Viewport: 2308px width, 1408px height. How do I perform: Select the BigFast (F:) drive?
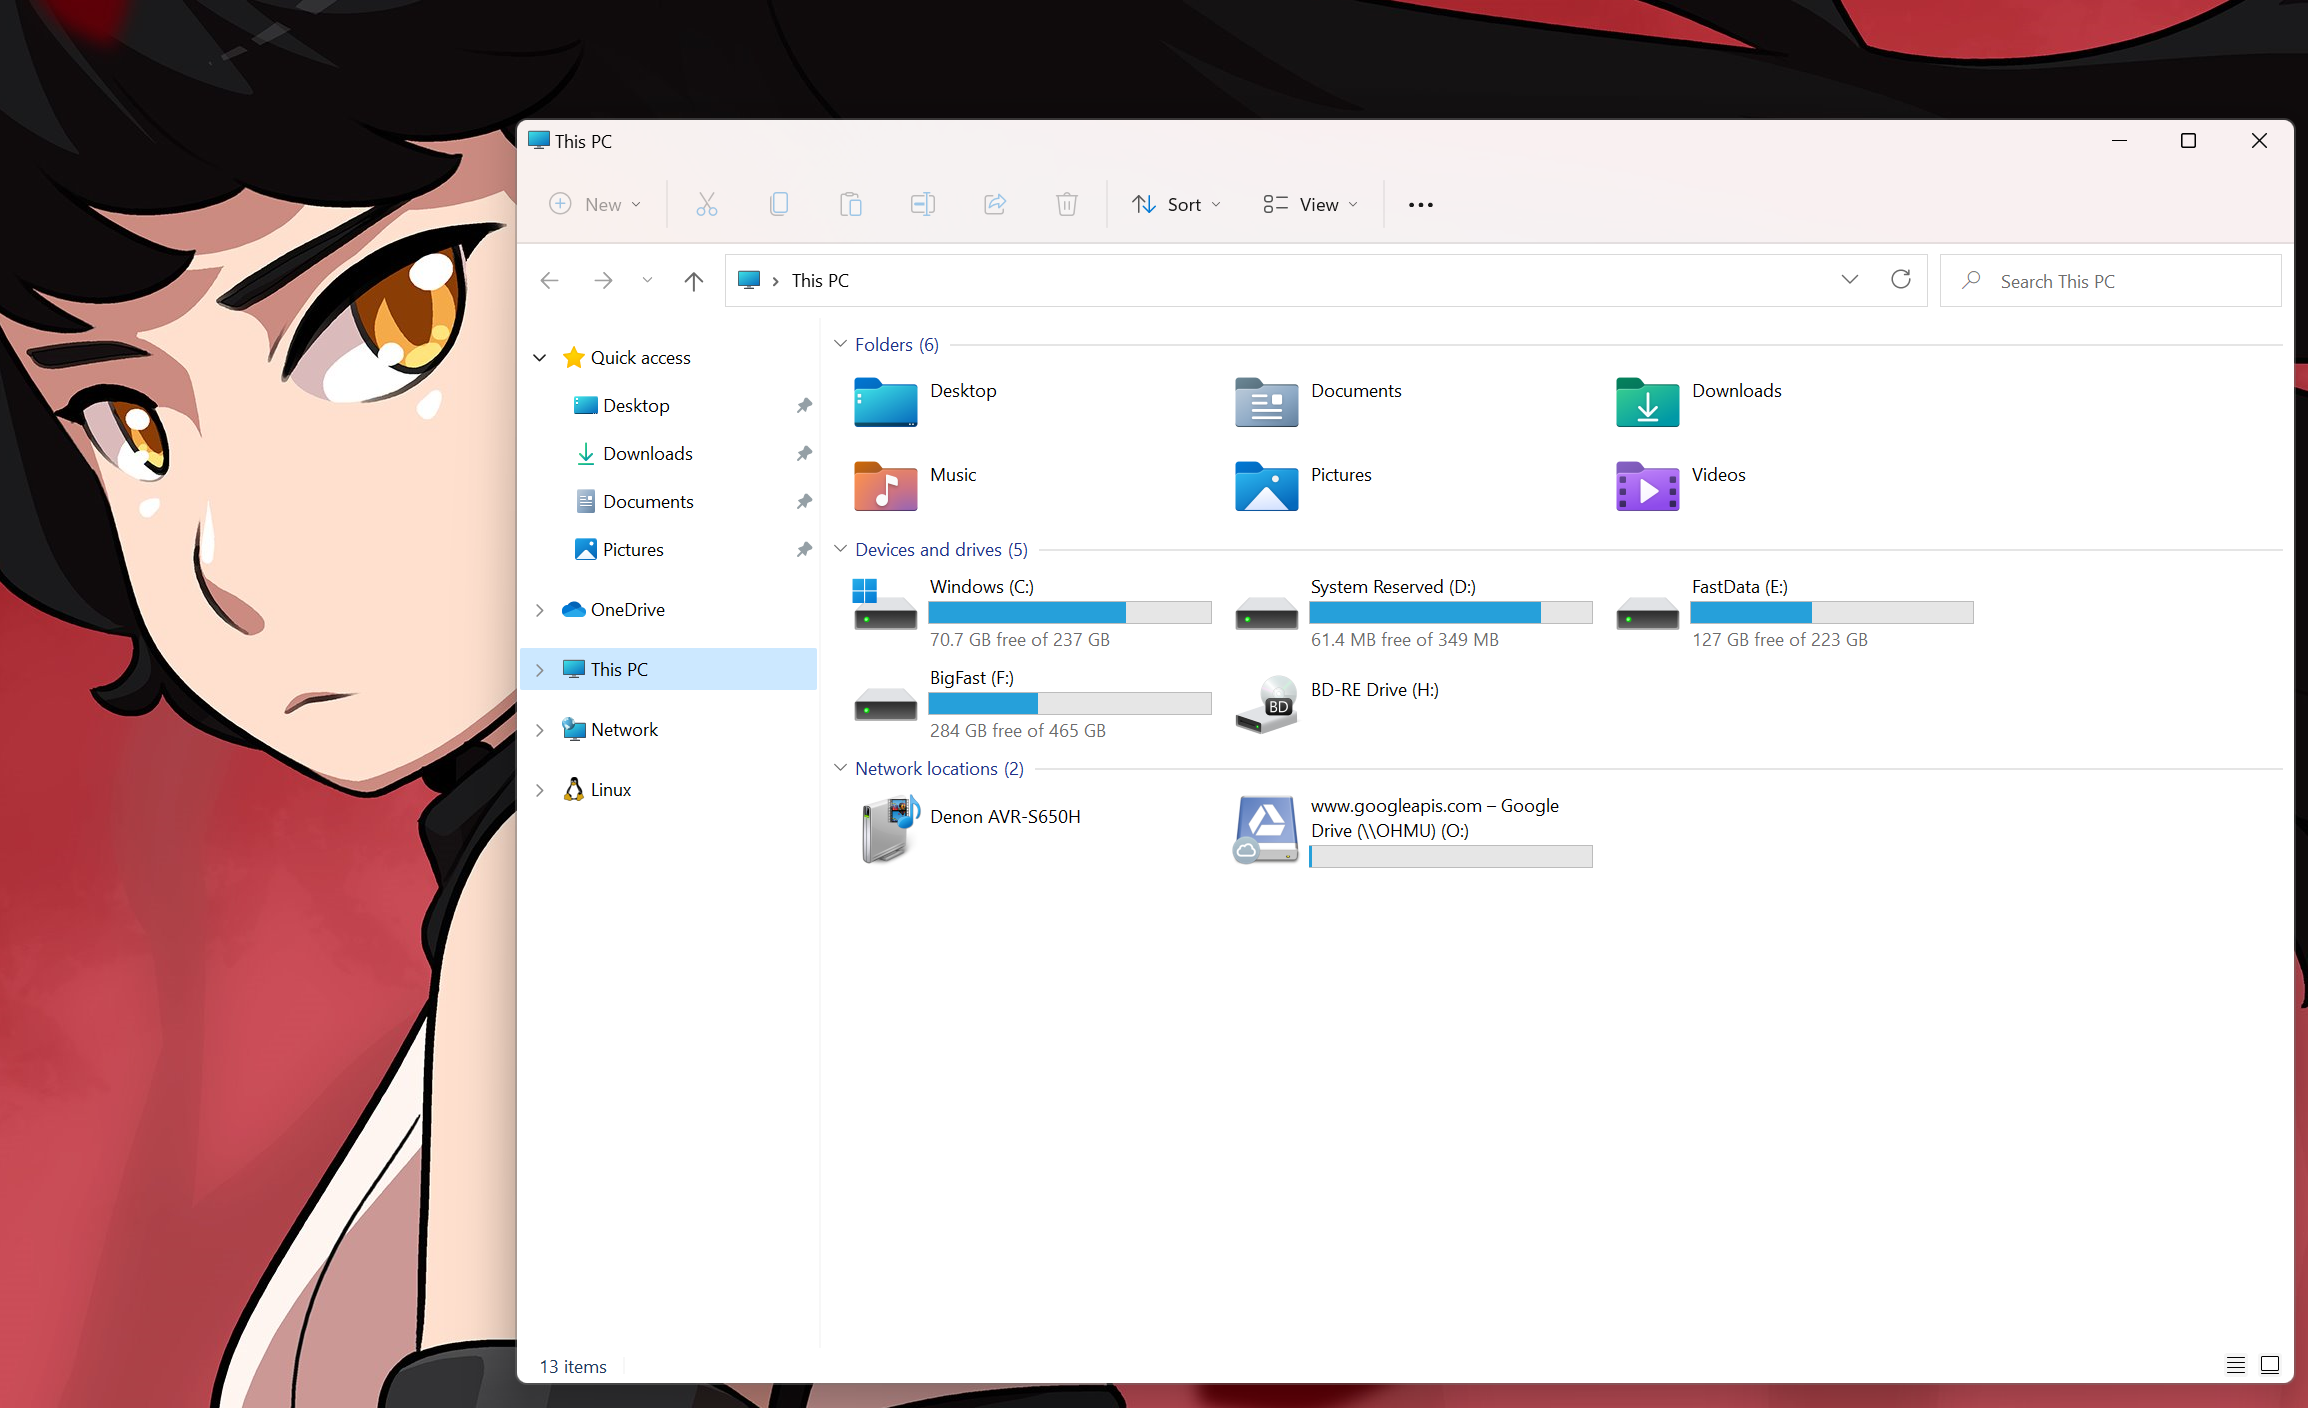[1032, 703]
